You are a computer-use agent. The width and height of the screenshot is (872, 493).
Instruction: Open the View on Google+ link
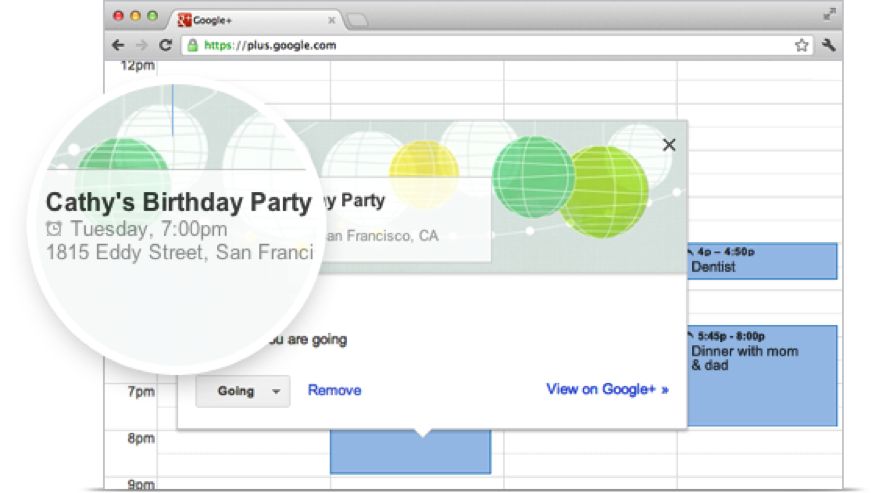click(607, 389)
